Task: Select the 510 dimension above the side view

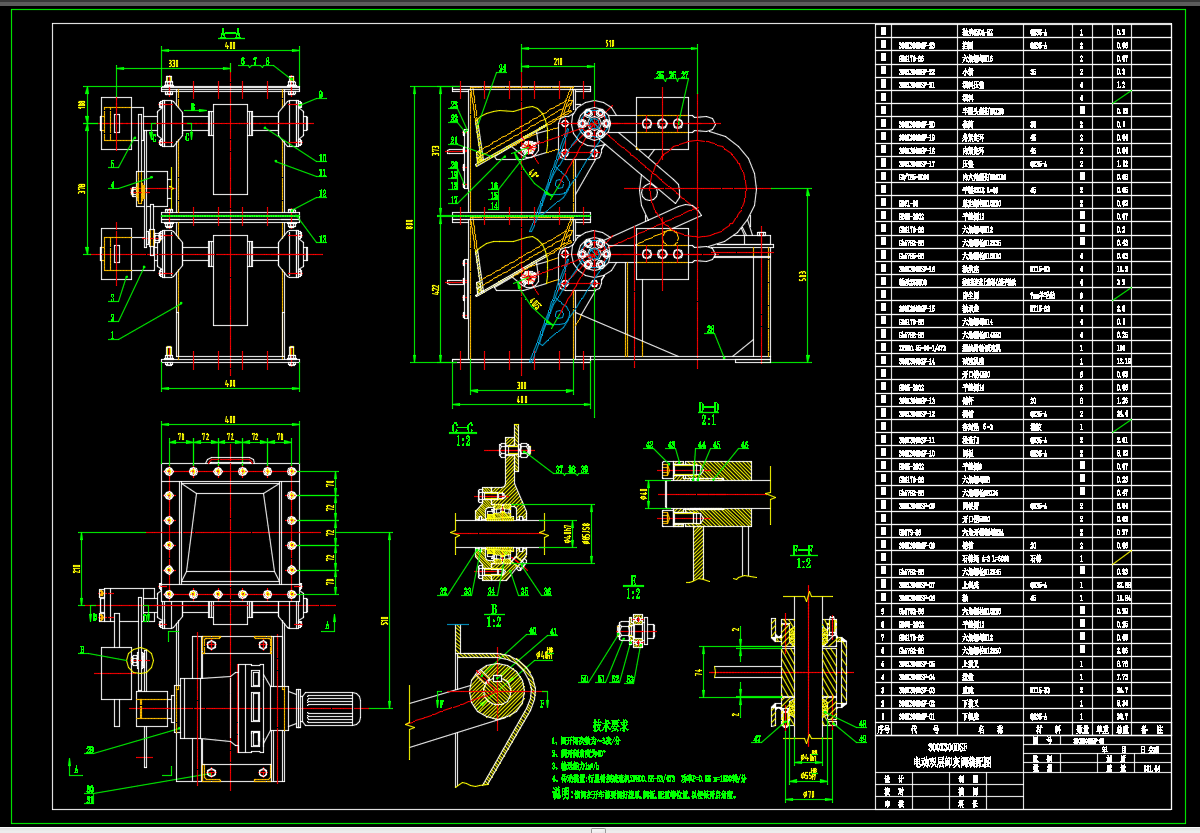Action: [x=609, y=44]
